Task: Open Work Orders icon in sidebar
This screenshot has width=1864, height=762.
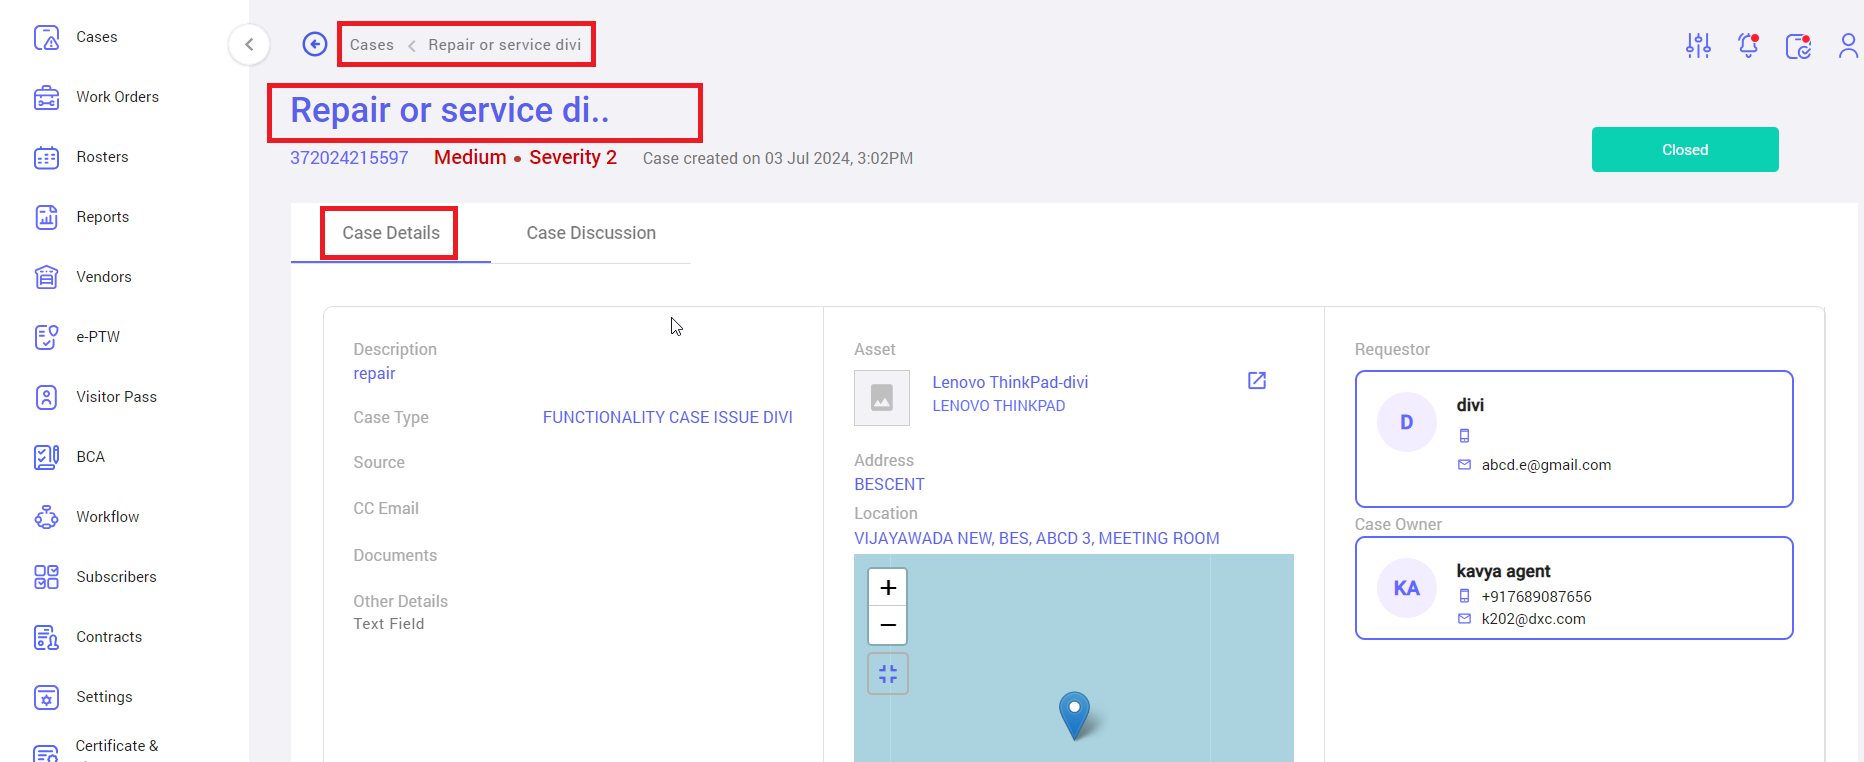Action: 47,97
